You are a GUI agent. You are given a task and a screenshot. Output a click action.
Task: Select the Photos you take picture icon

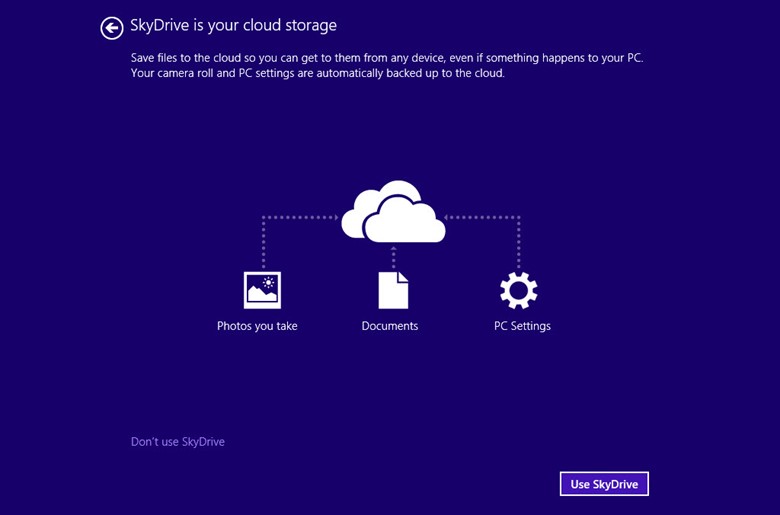(x=262, y=290)
